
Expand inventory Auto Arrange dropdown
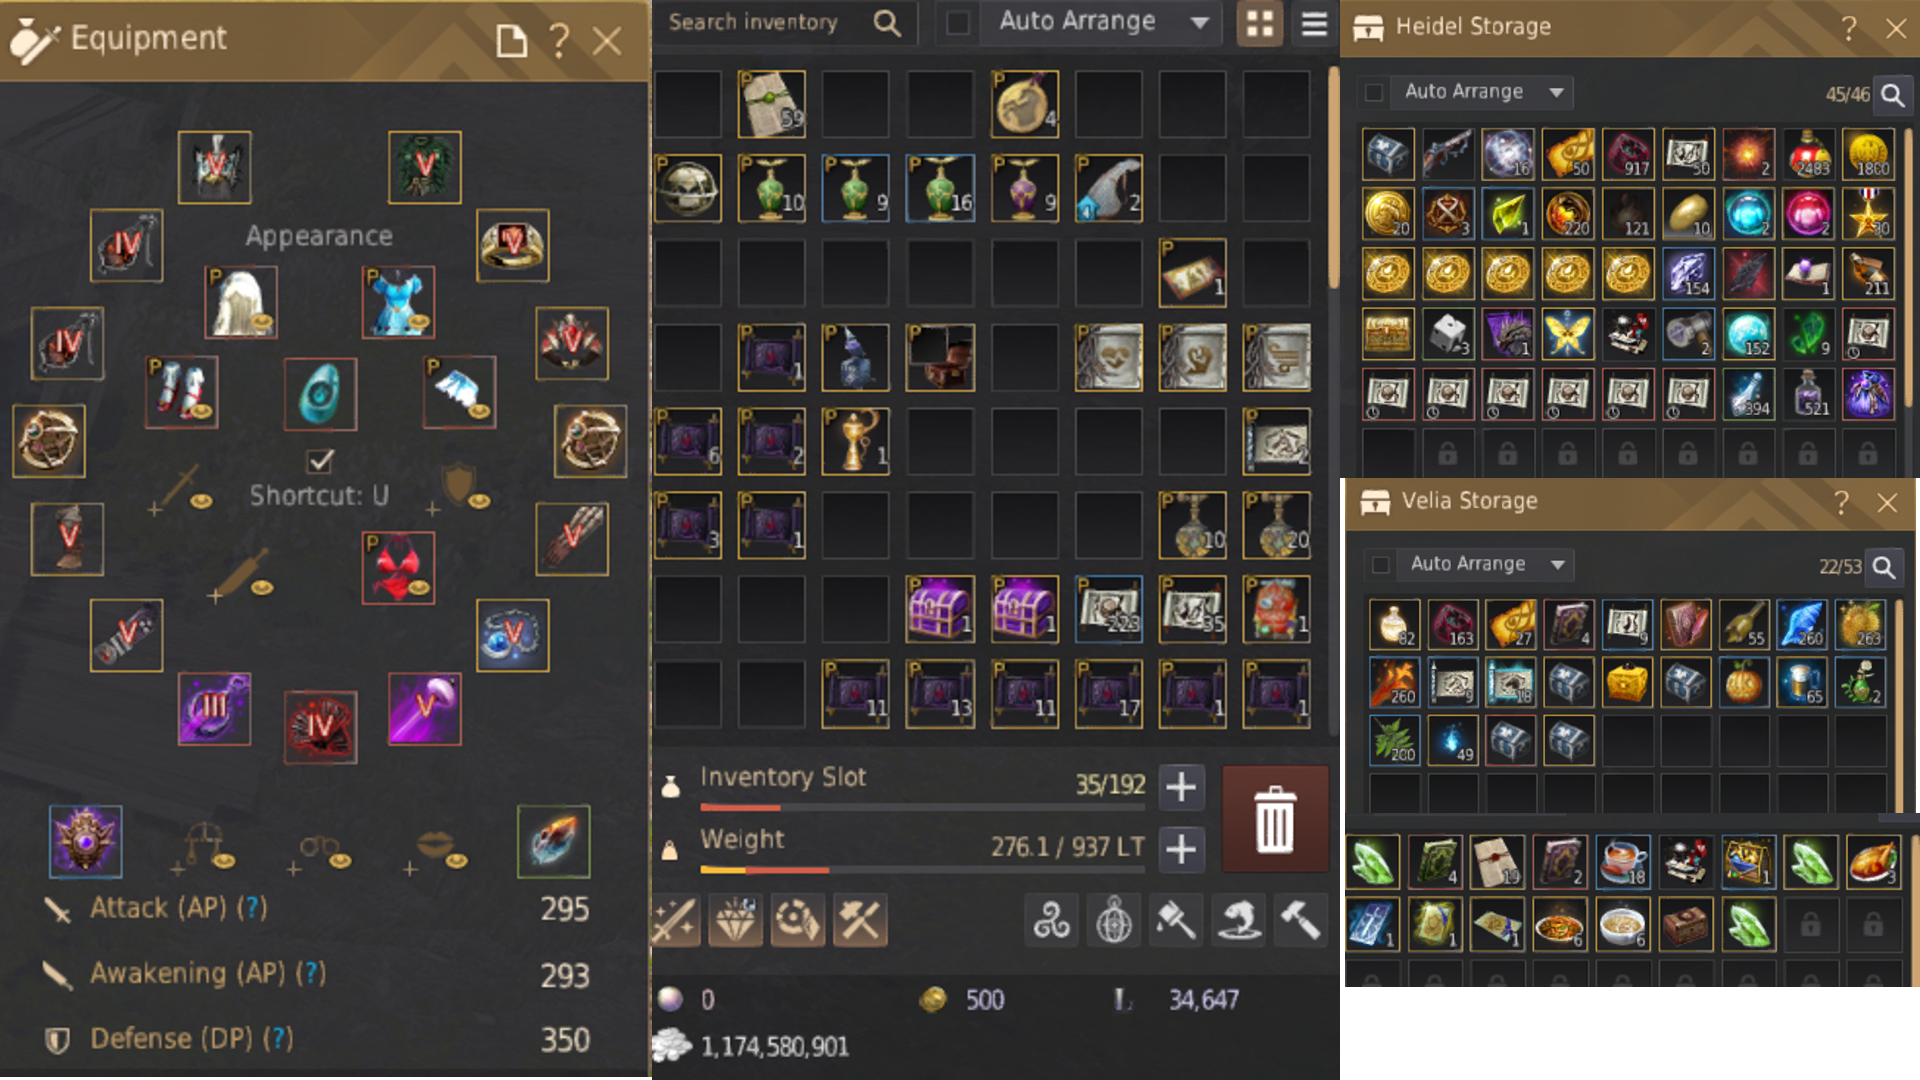click(x=1199, y=22)
